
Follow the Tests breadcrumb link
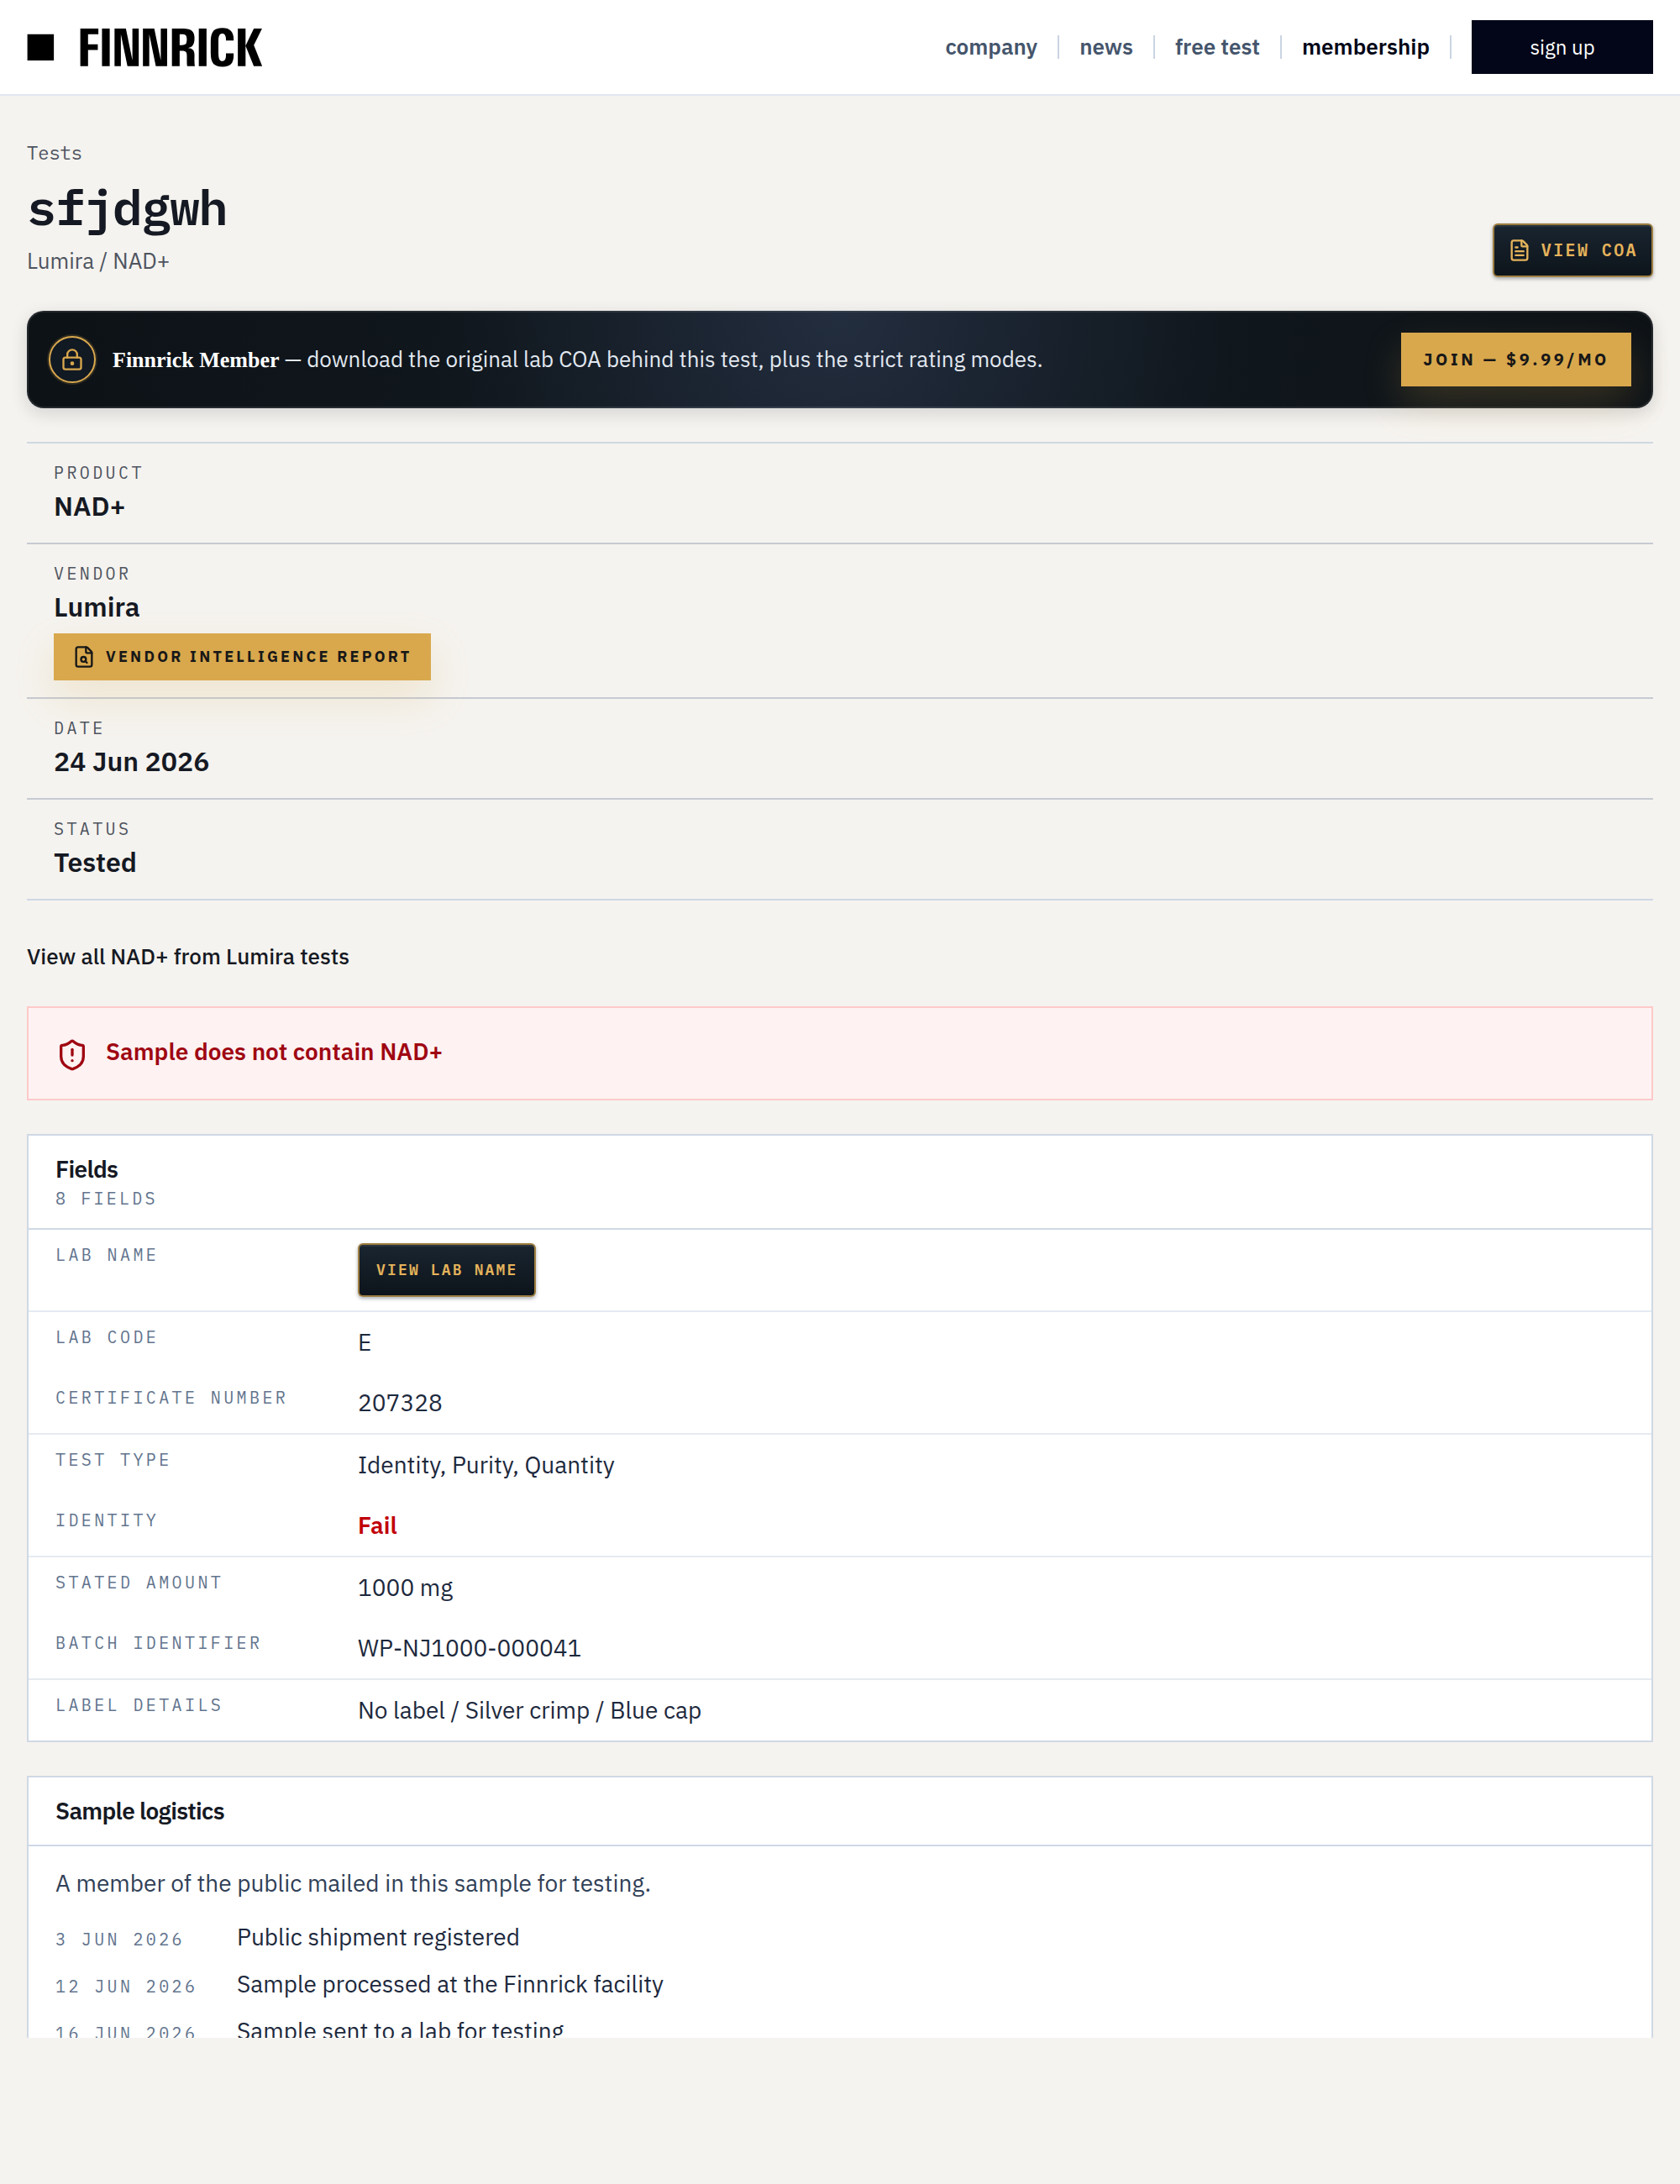pyautogui.click(x=54, y=153)
